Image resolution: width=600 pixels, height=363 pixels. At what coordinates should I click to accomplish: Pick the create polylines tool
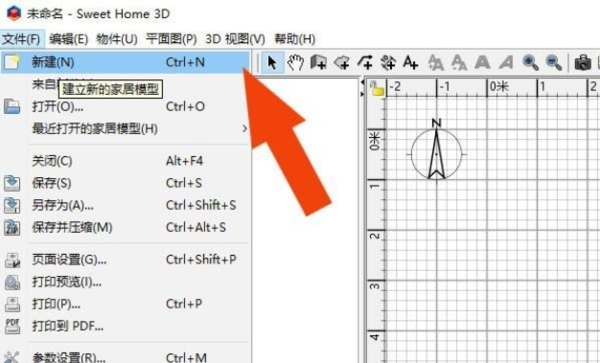[365, 62]
